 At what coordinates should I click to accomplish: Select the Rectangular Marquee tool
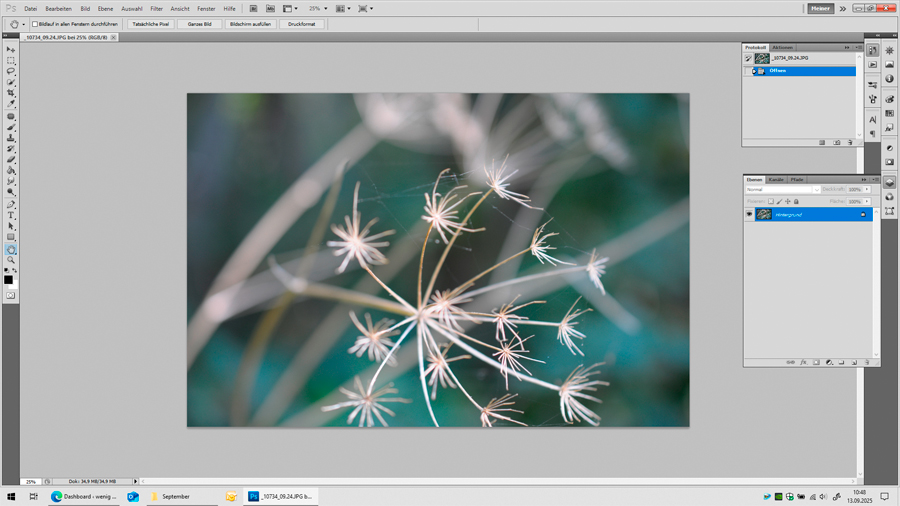(11, 60)
